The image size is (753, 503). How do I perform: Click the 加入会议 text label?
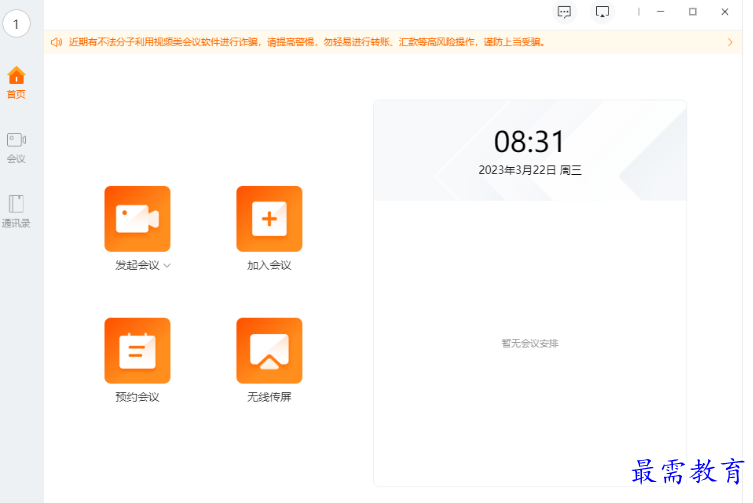click(x=269, y=265)
